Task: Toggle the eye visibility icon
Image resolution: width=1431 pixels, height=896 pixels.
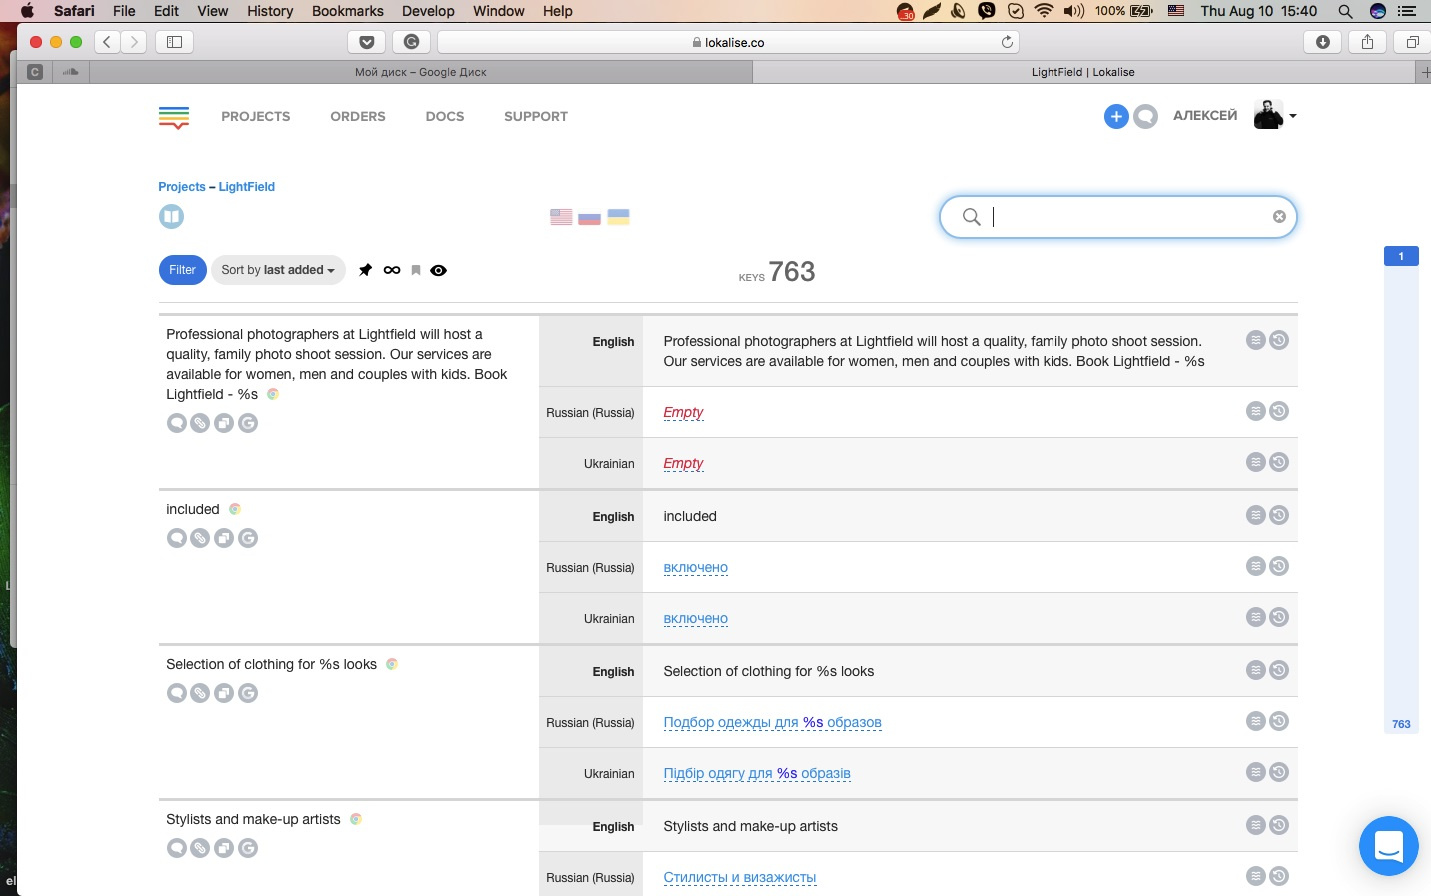Action: (439, 270)
